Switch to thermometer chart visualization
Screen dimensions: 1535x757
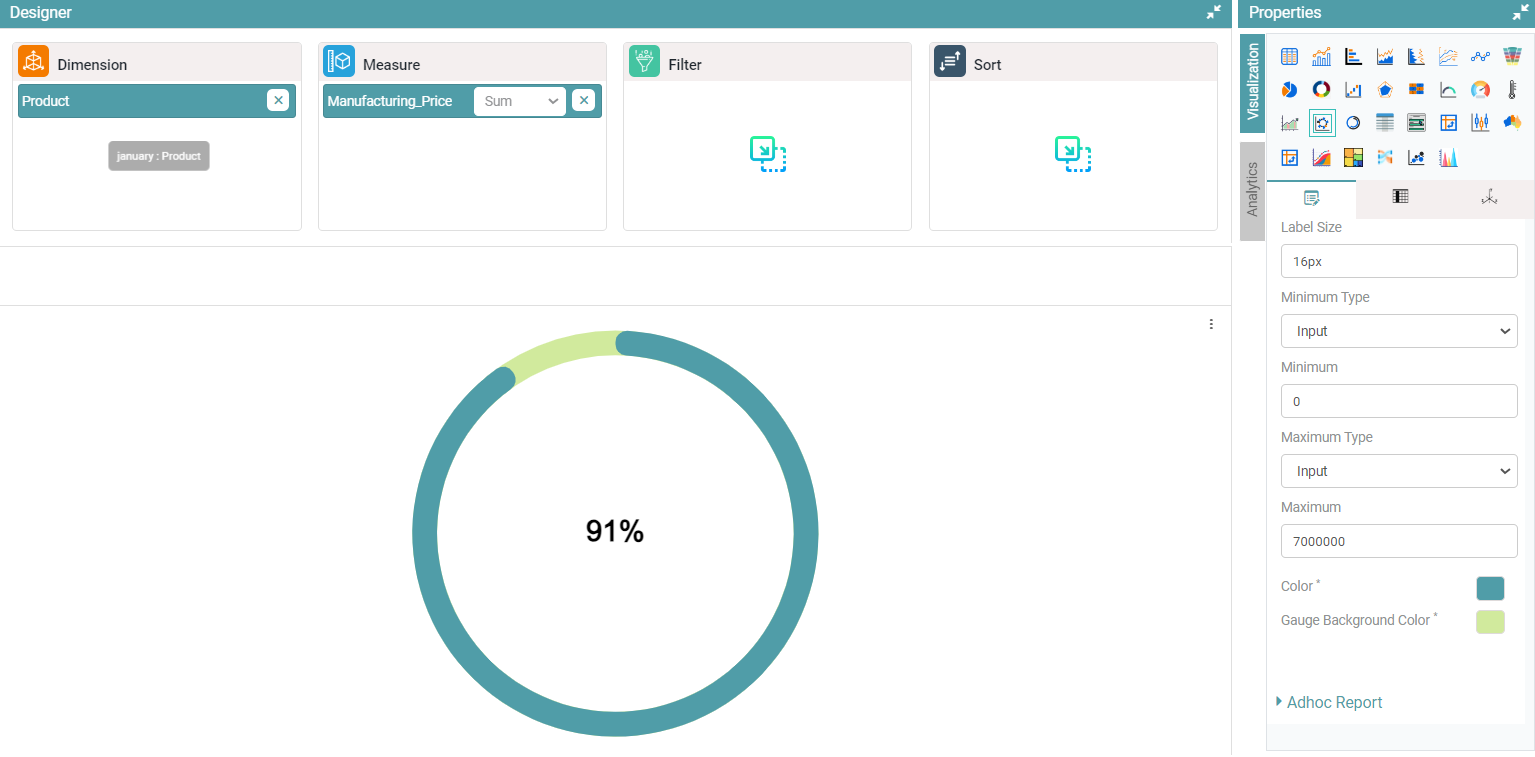point(1512,90)
